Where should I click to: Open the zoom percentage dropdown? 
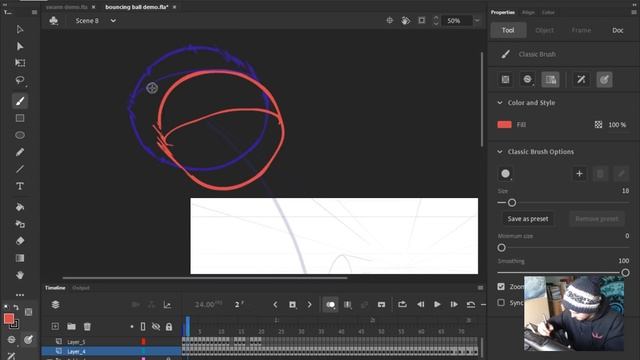point(477,20)
